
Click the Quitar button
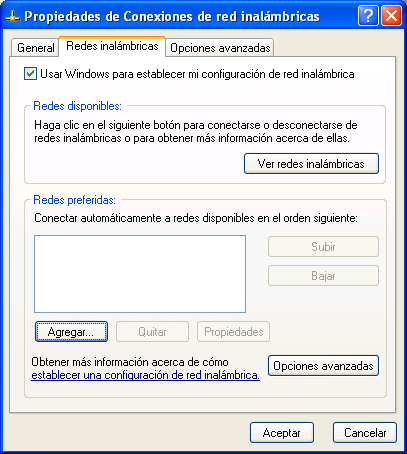[x=152, y=332]
